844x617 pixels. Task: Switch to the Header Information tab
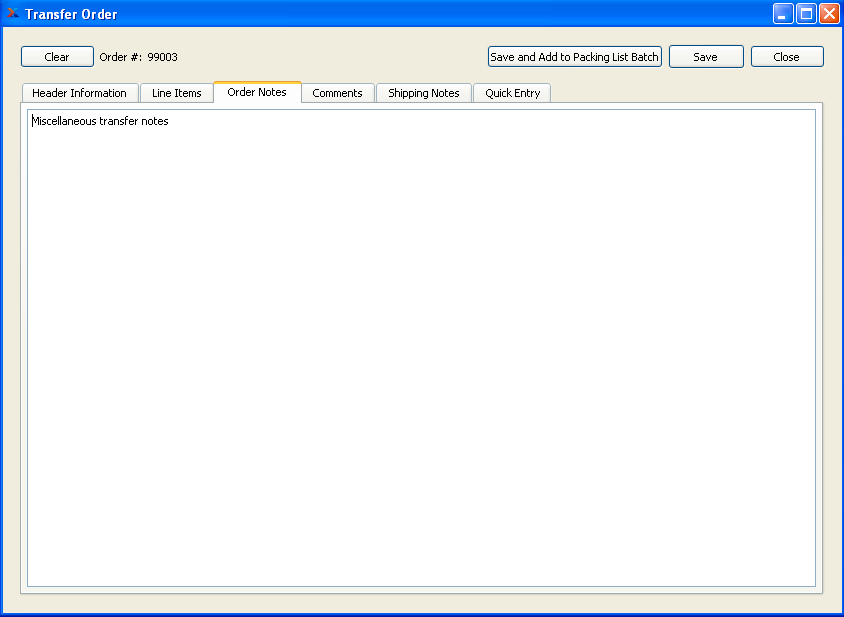[79, 92]
